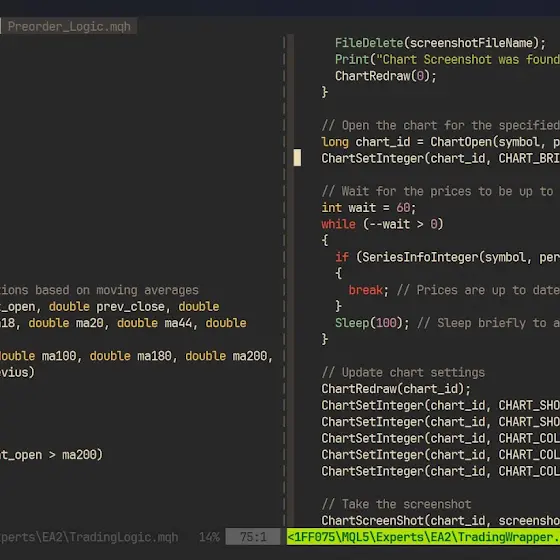
Task: Click "double ma200," parameter in left pane
Action: pos(229,356)
